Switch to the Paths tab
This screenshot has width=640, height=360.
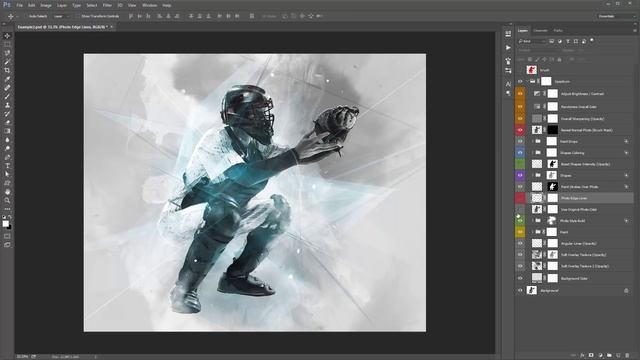[558, 31]
